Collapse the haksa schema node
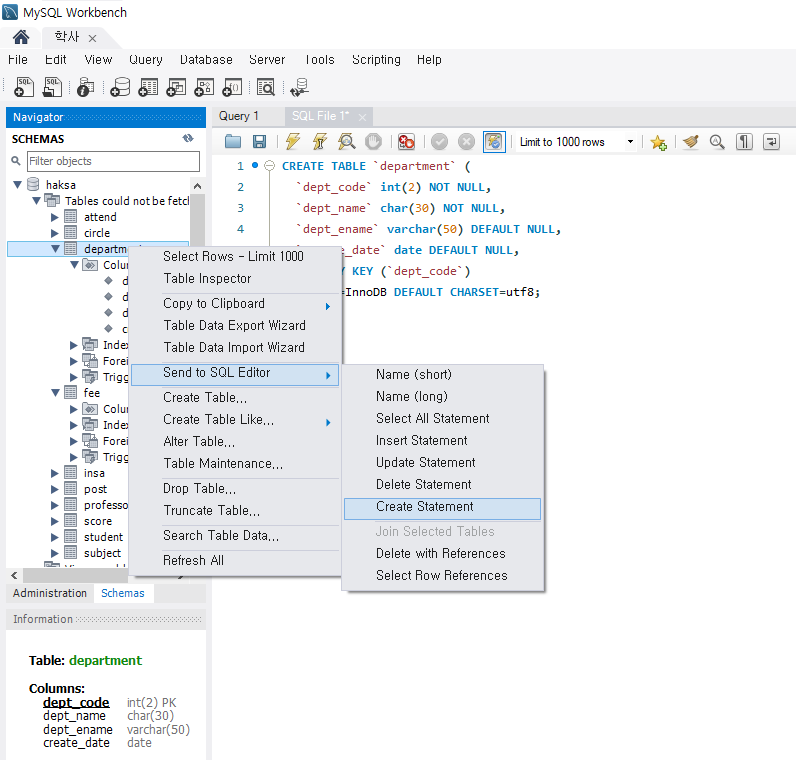The width and height of the screenshot is (796, 760). point(18,184)
